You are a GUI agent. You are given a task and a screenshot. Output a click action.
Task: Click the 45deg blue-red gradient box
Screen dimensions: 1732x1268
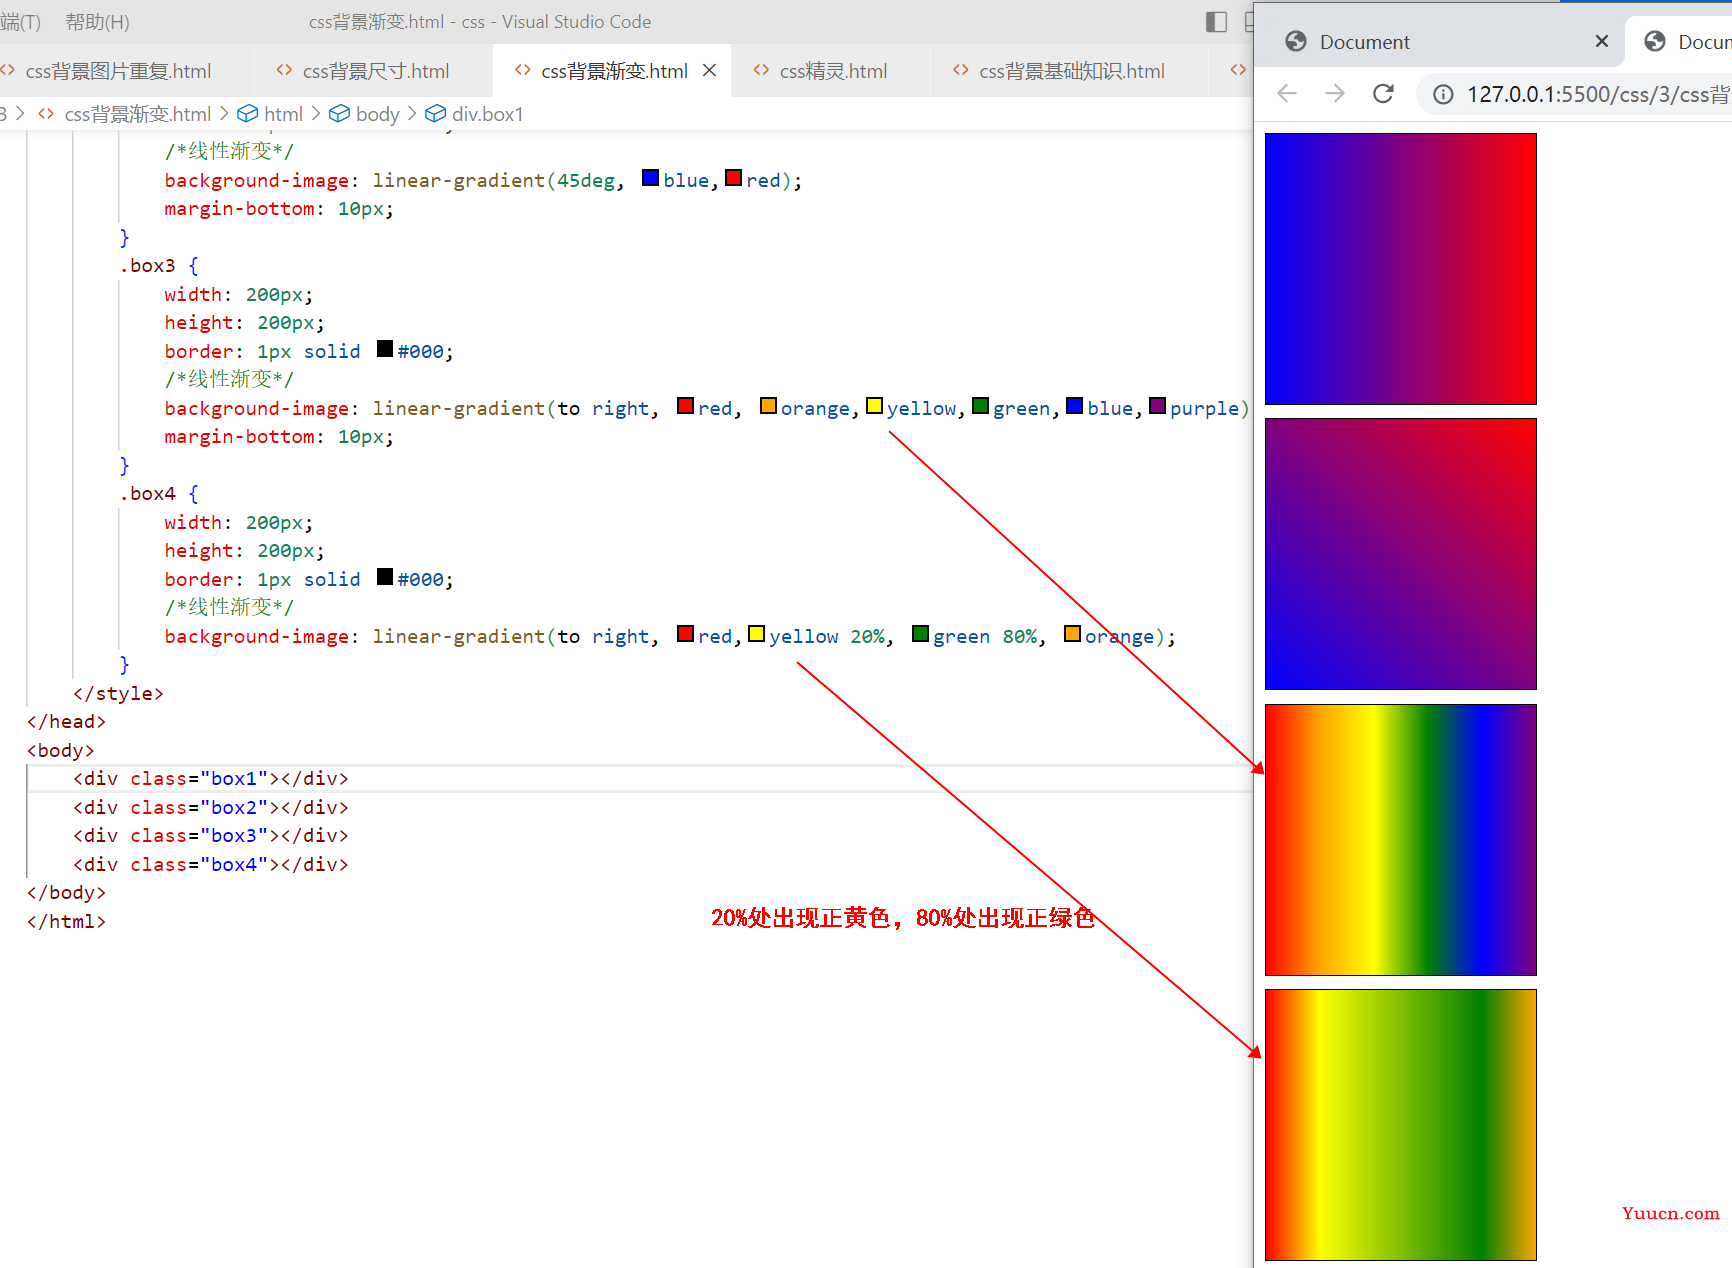point(1400,554)
